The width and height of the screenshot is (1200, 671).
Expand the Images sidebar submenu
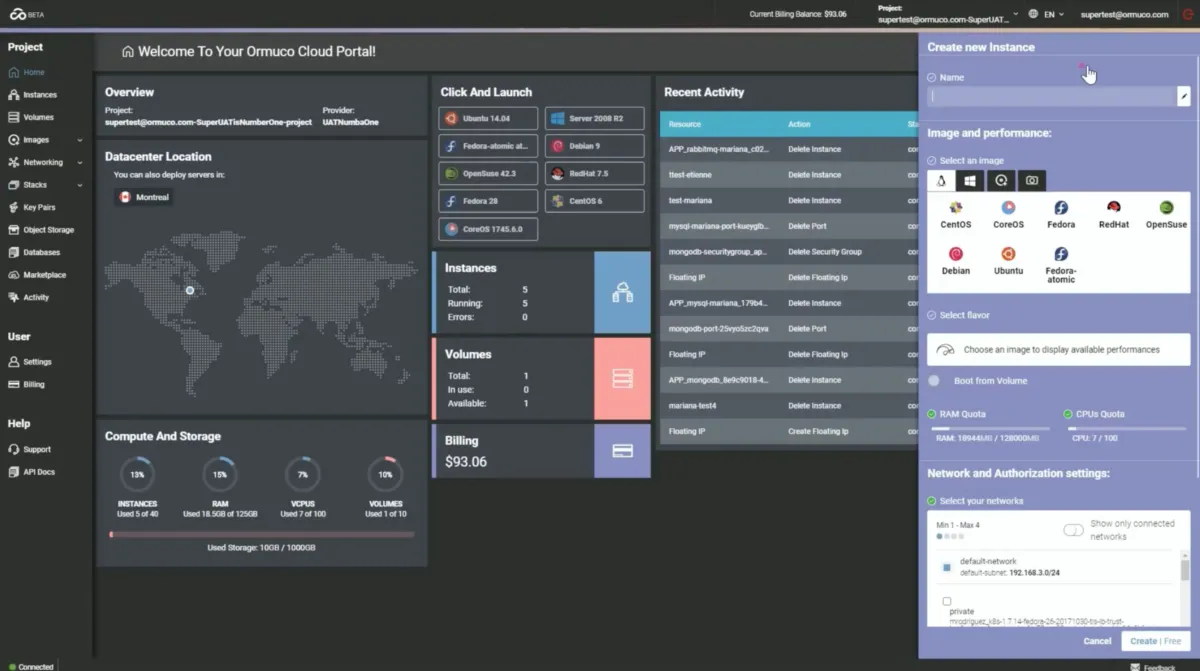(x=80, y=140)
